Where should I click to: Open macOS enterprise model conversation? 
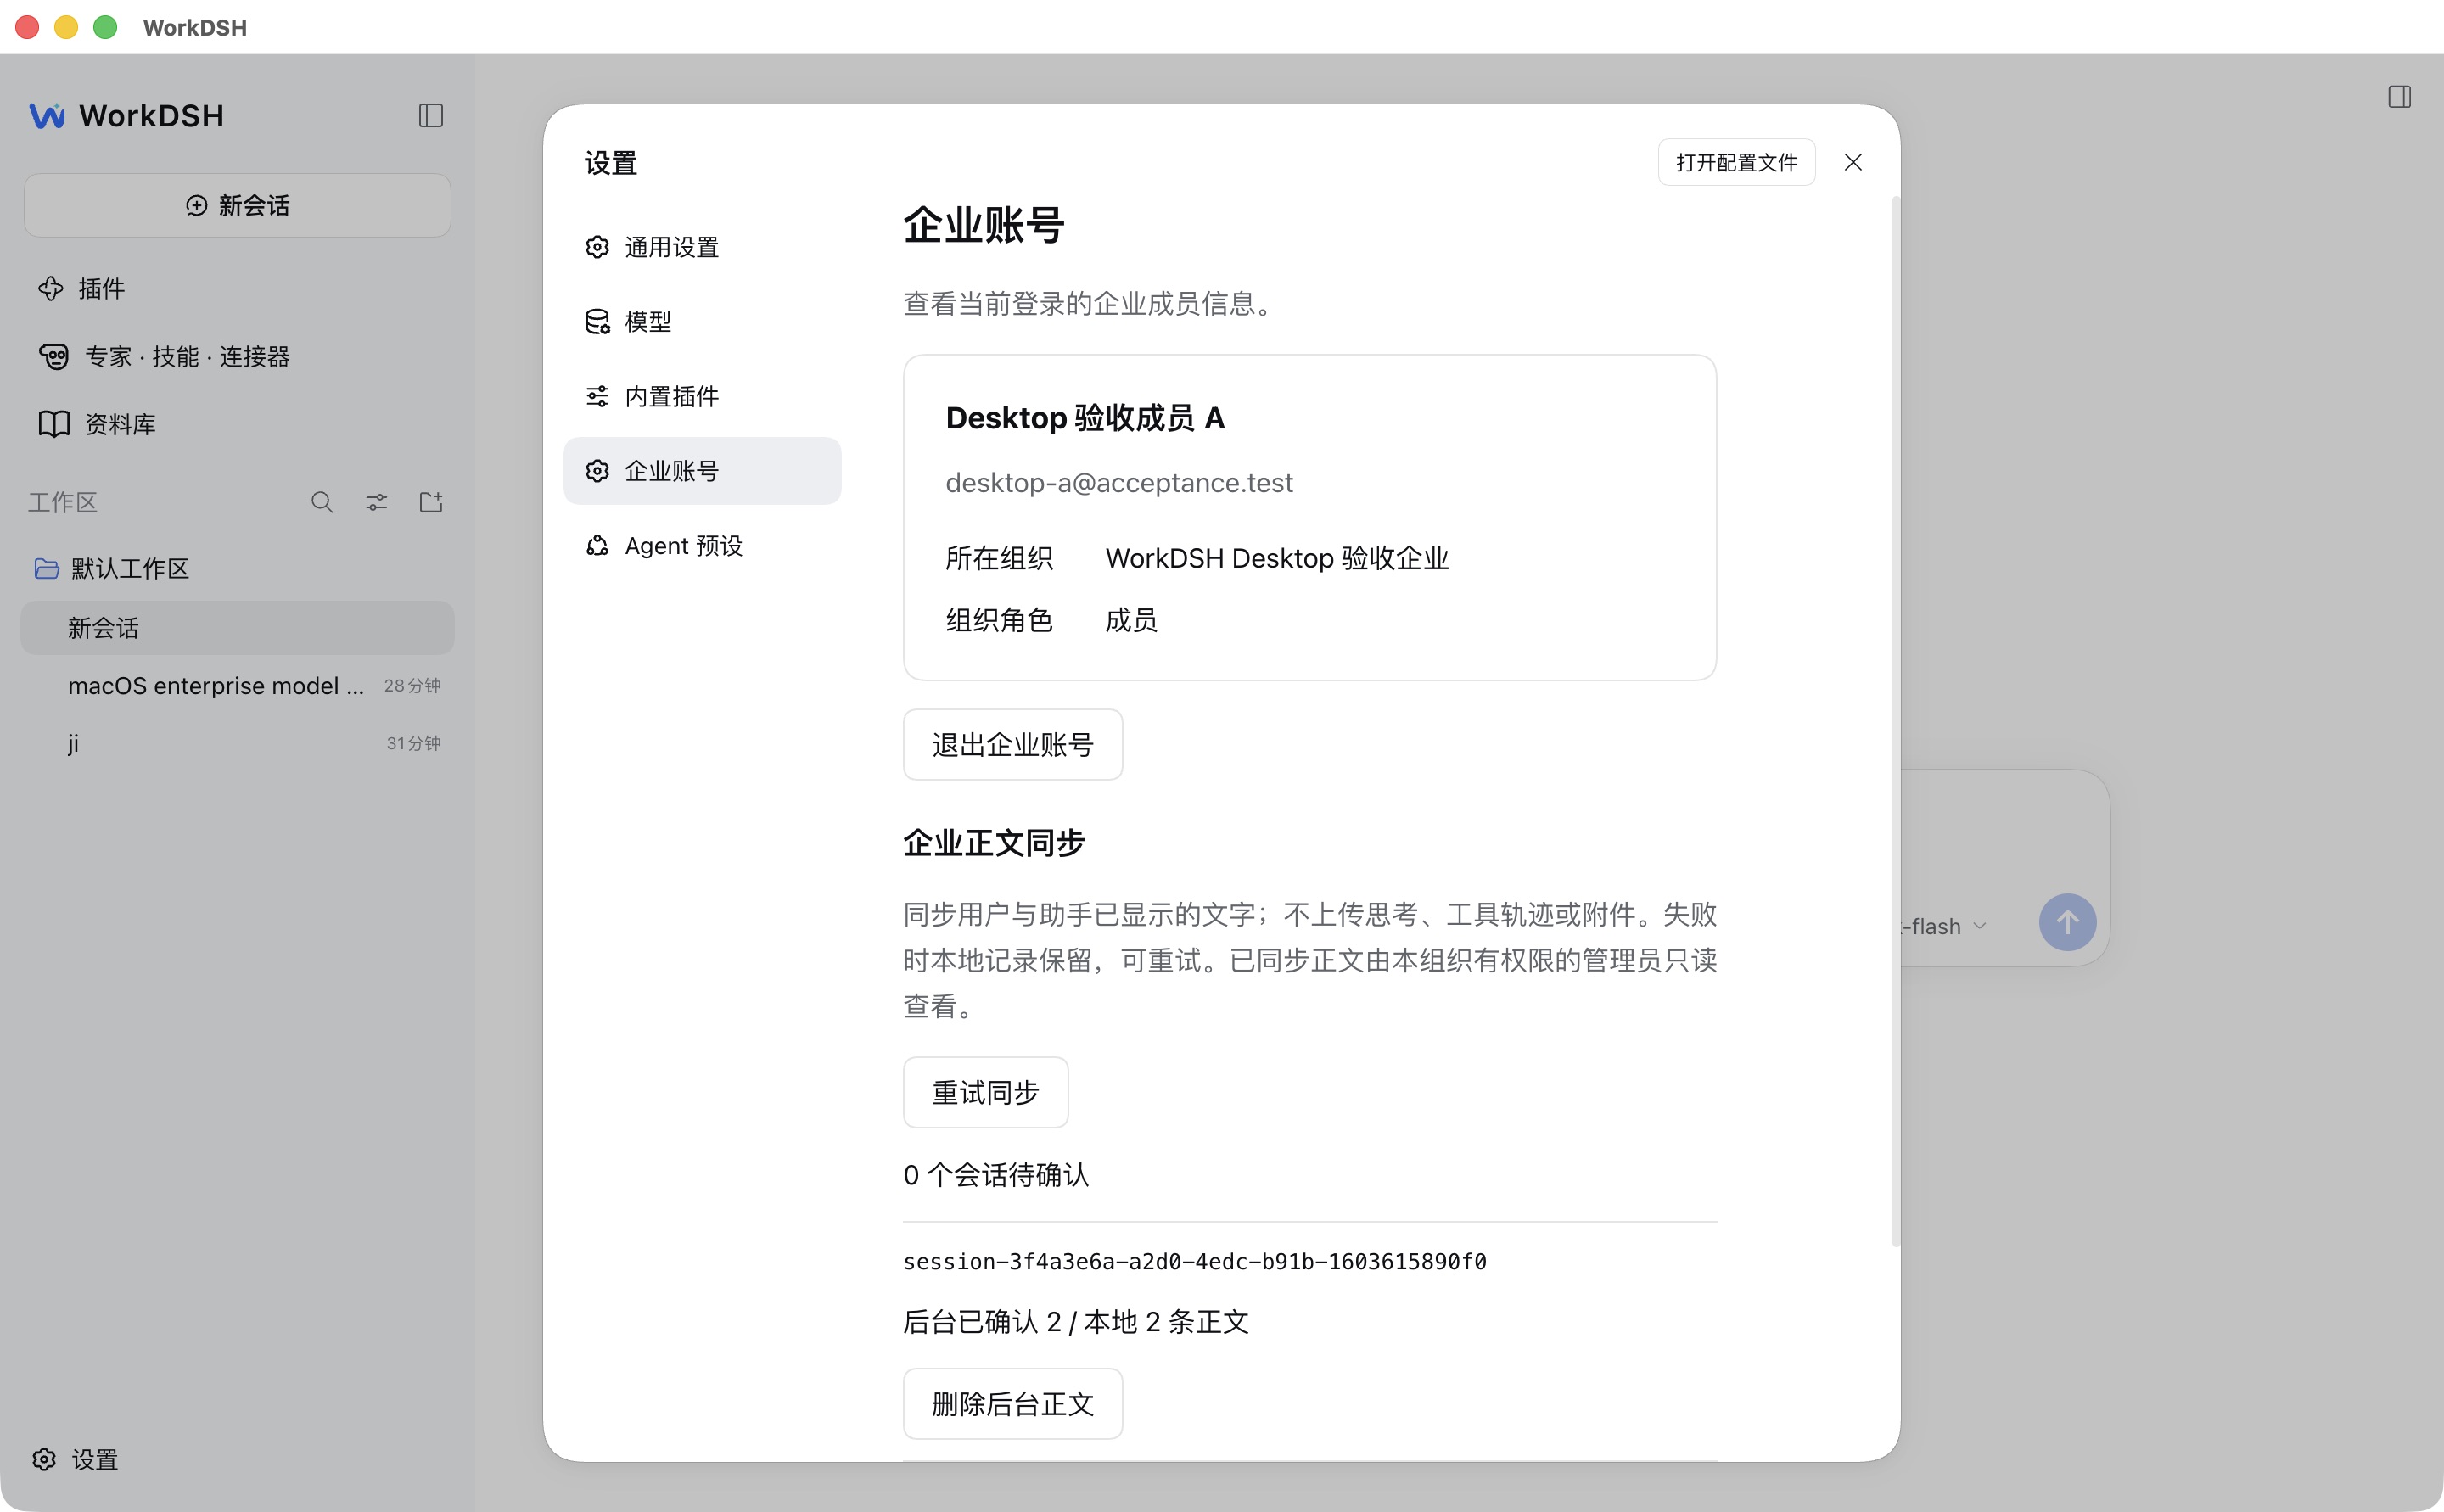click(237, 686)
